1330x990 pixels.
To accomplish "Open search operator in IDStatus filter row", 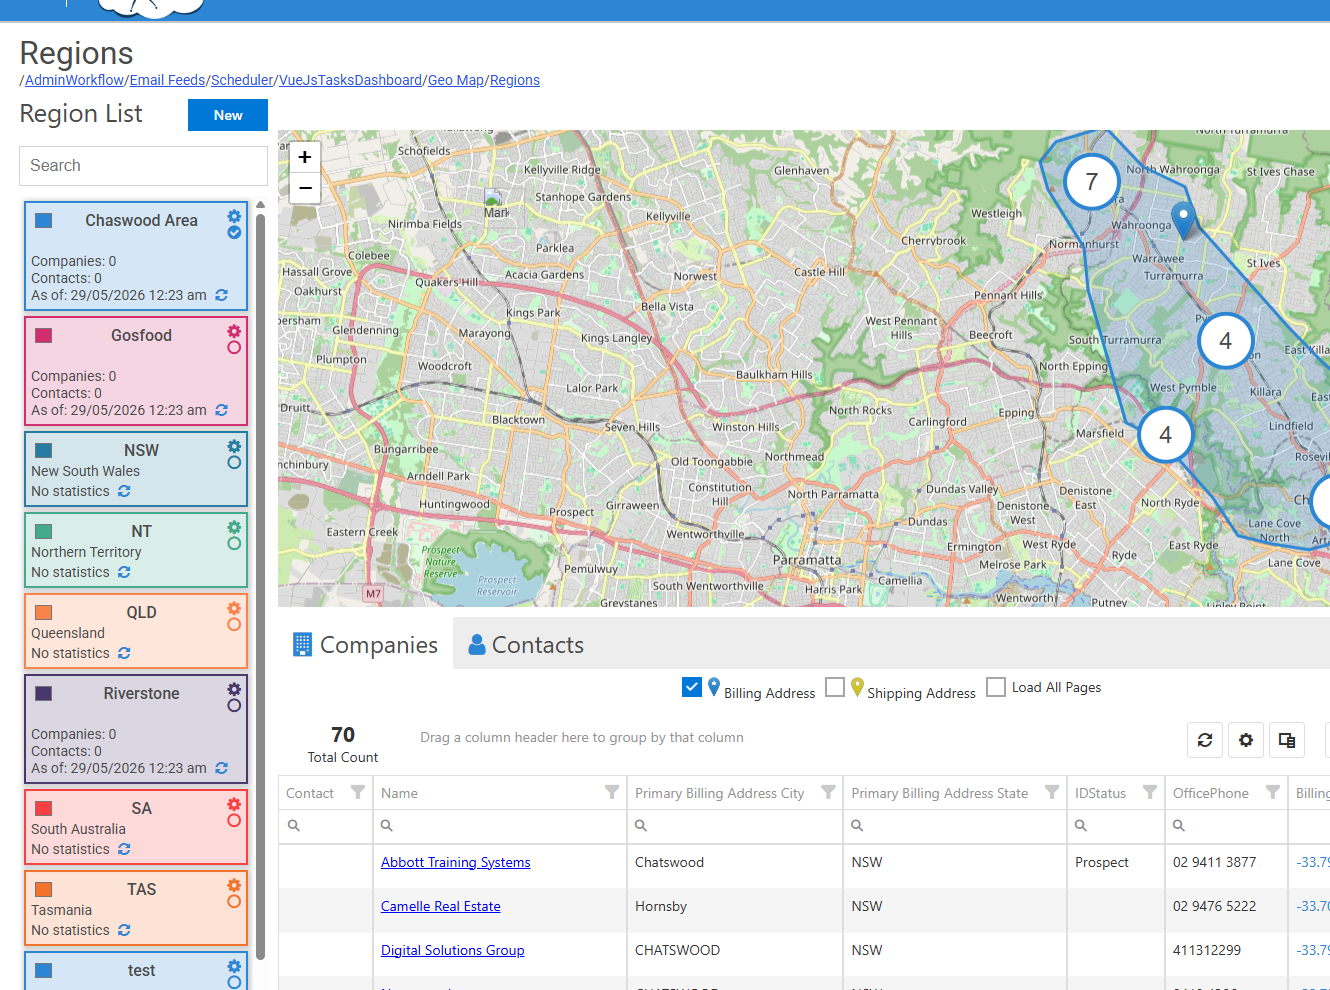I will coord(1081,826).
